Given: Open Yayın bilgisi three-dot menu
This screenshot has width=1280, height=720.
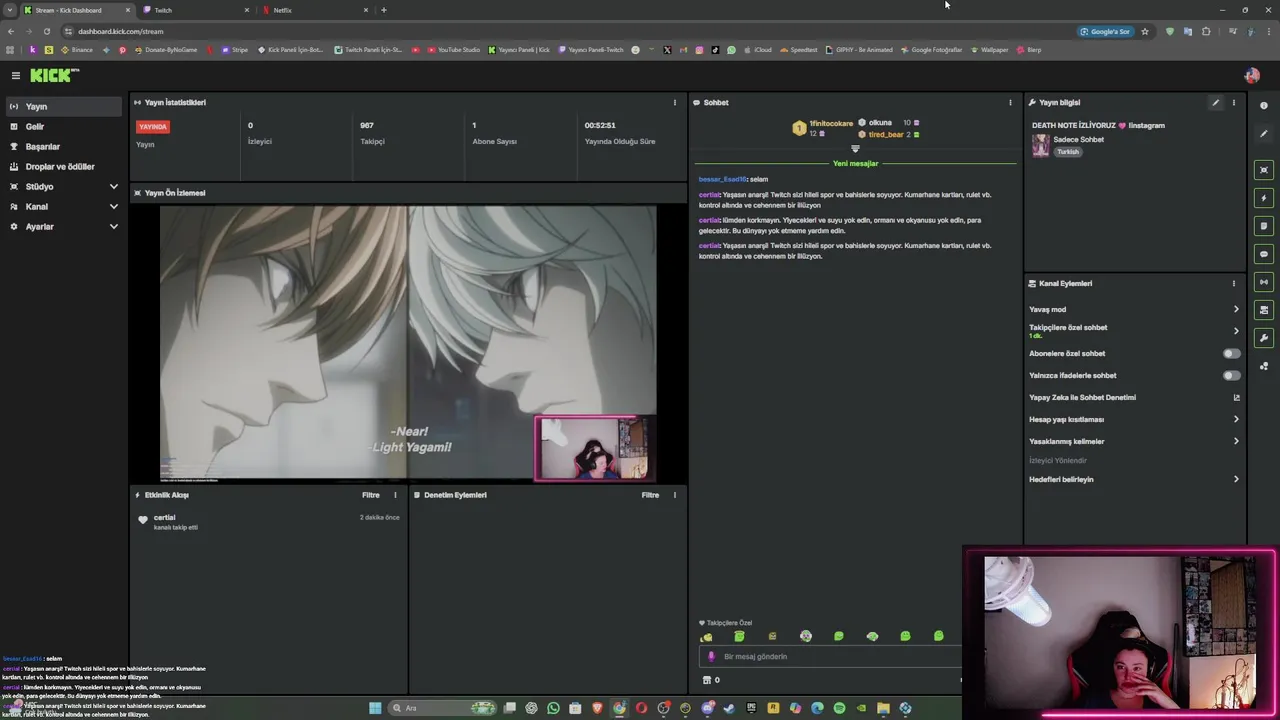Looking at the screenshot, I should 1233,102.
